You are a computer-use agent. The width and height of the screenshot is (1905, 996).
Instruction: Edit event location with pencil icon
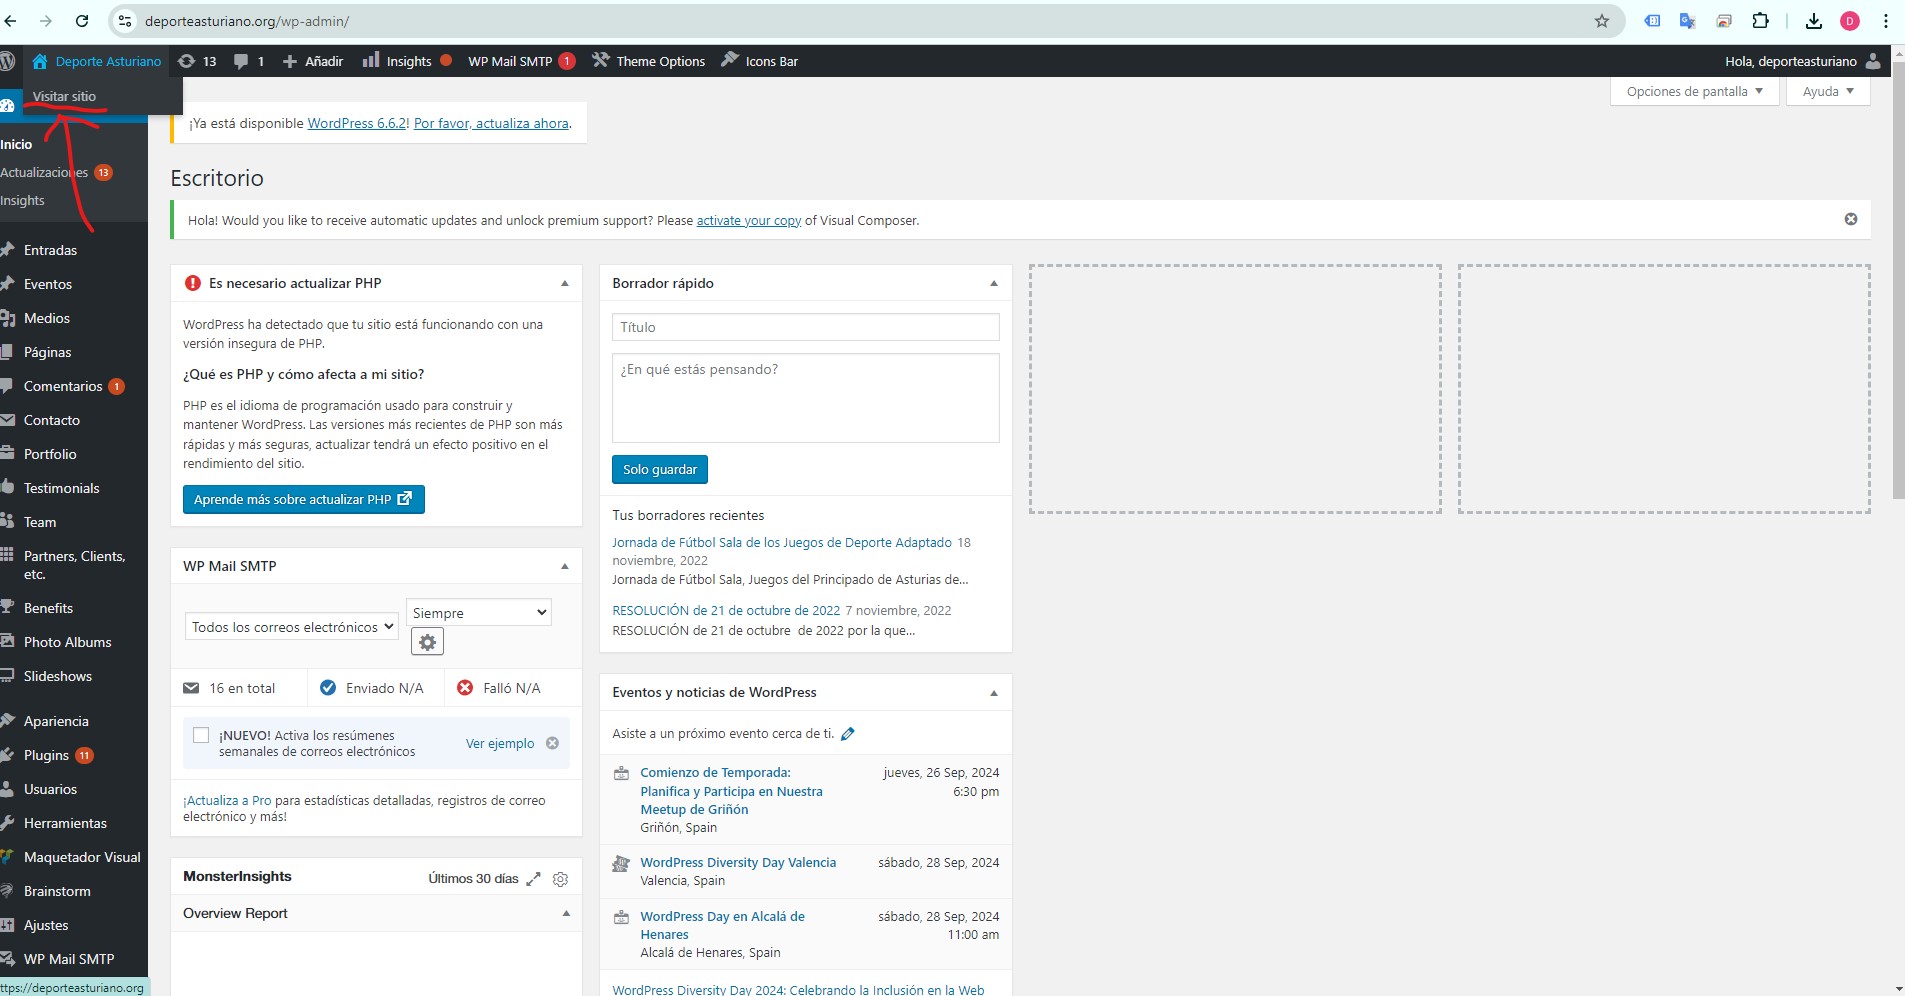tap(848, 734)
